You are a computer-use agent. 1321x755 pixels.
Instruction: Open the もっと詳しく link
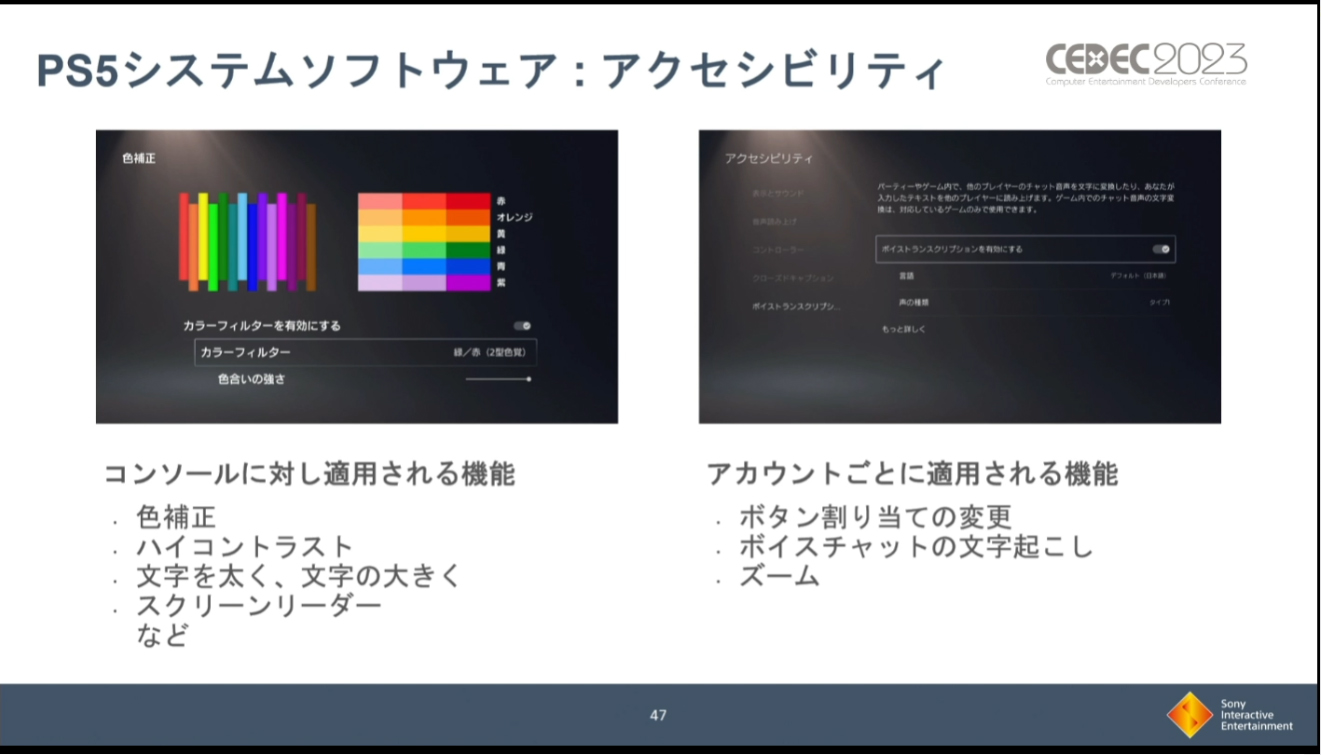904,329
